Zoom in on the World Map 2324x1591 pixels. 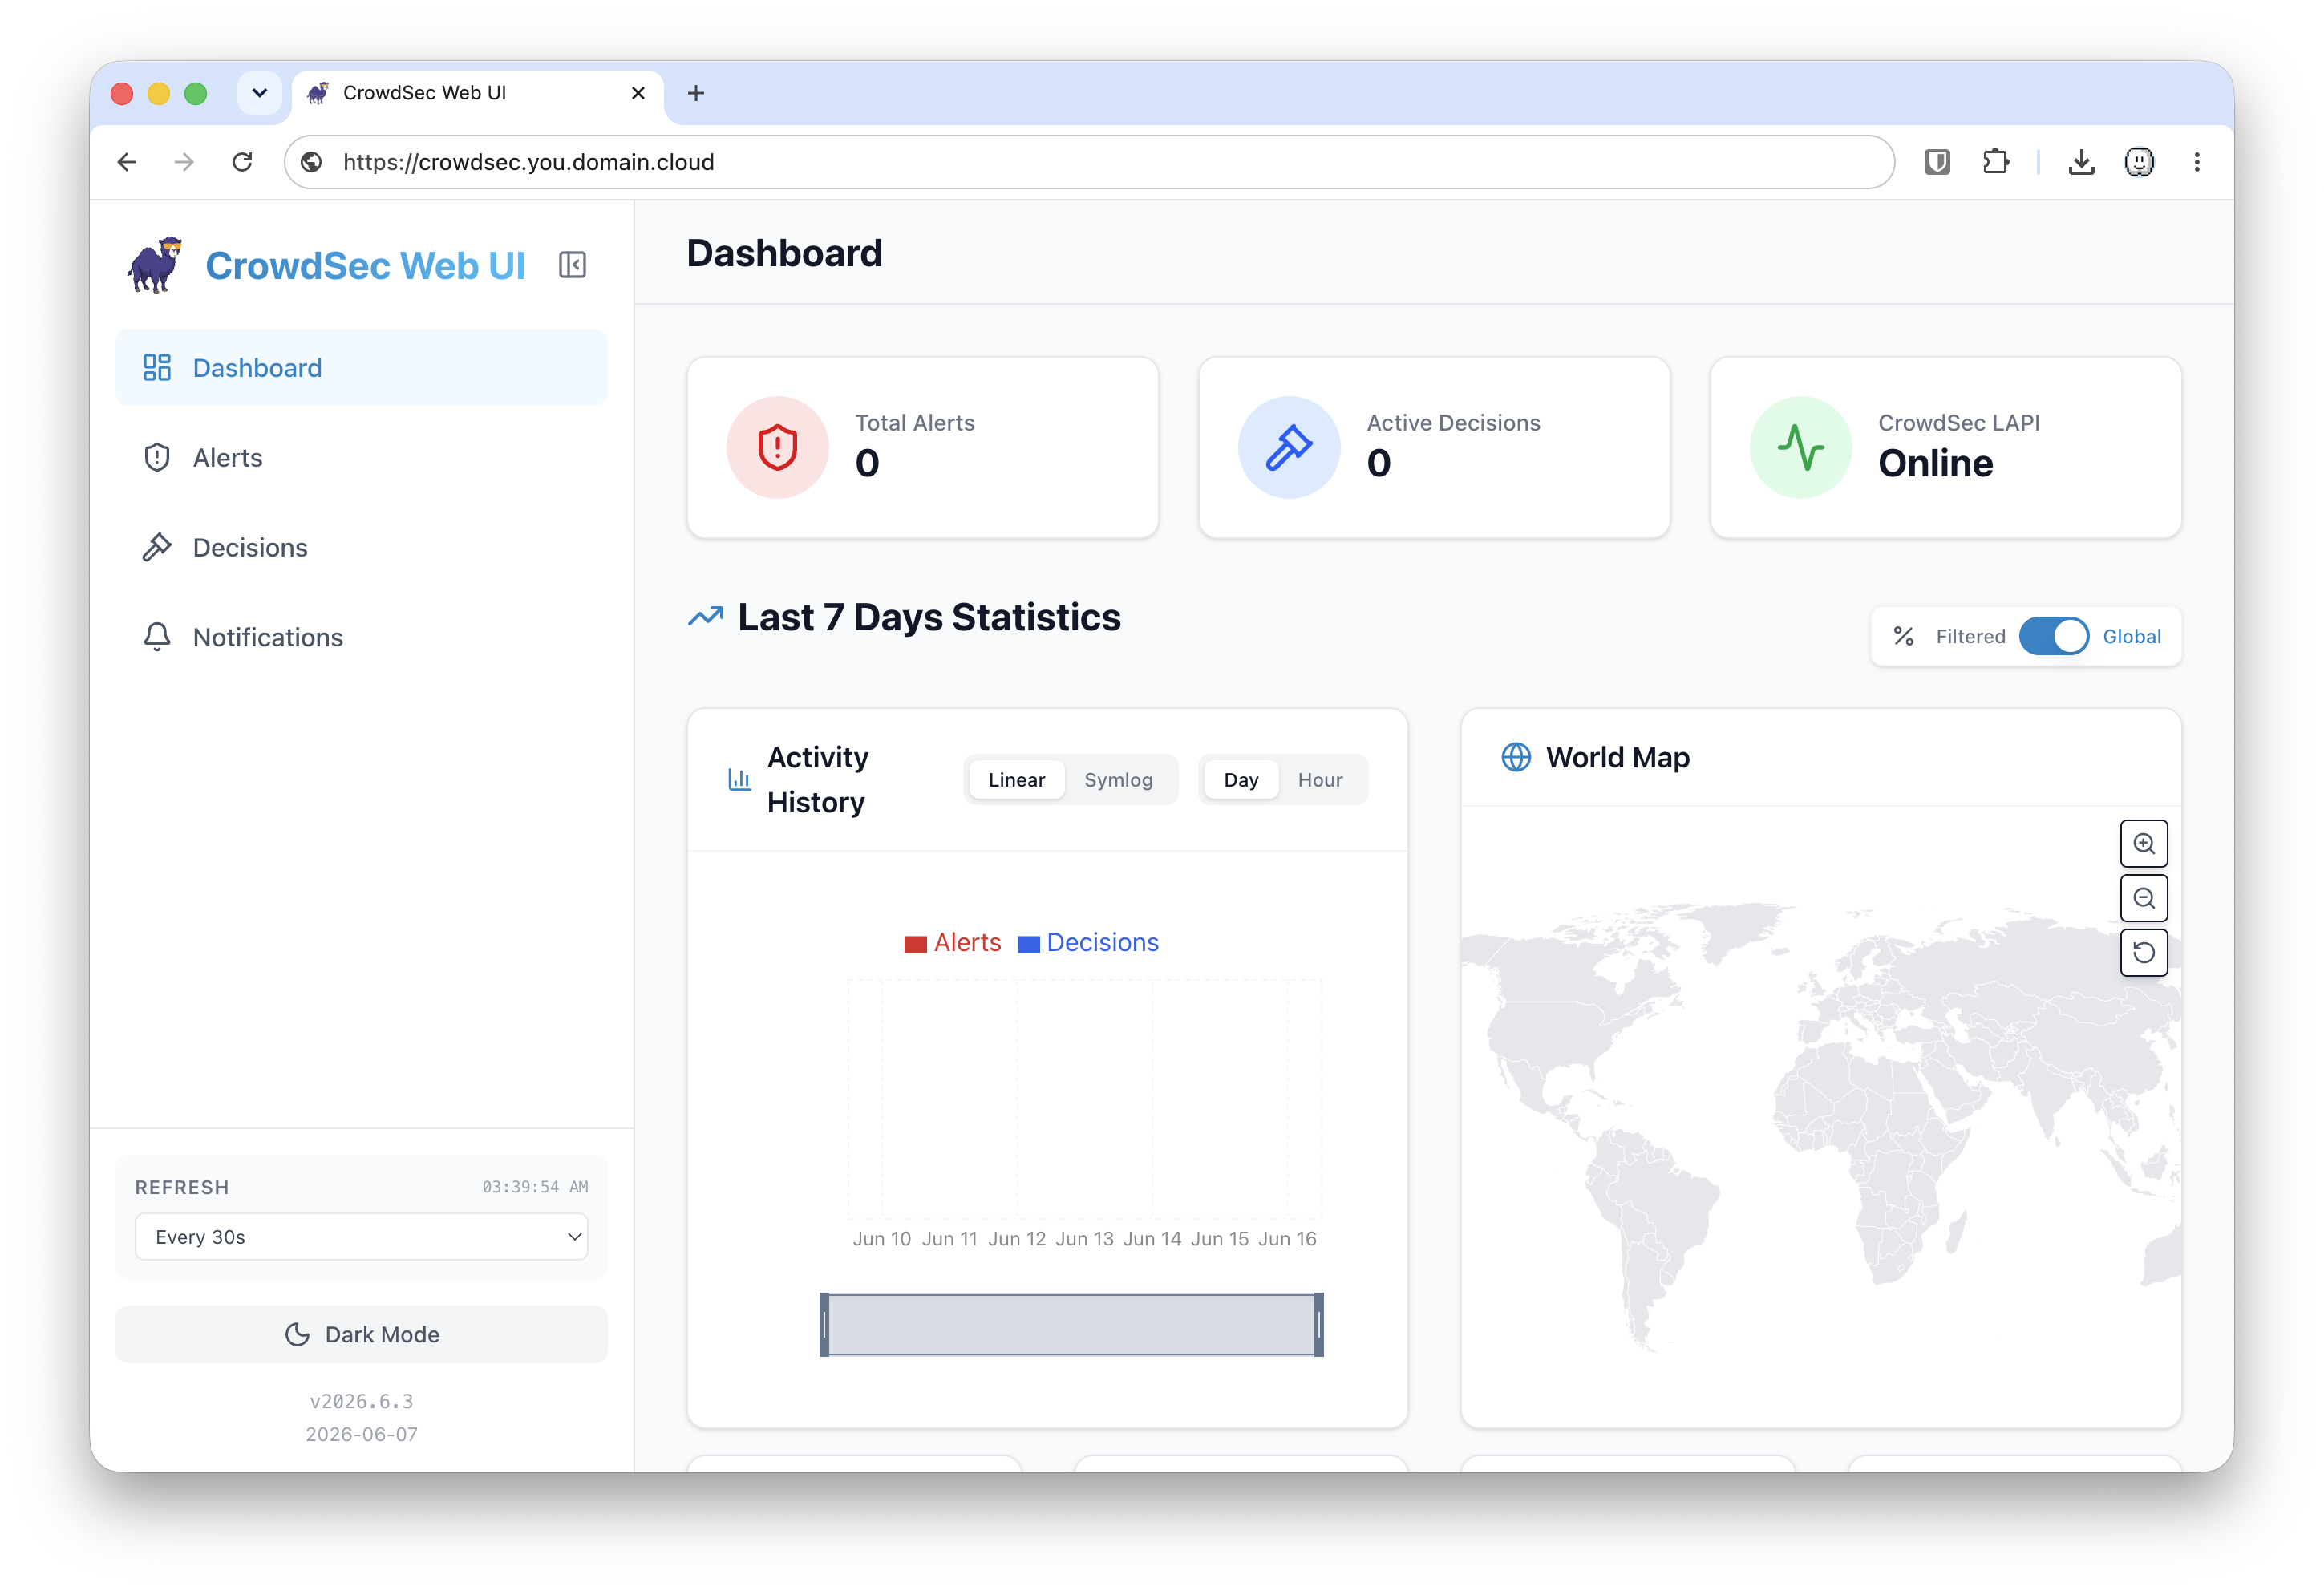coord(2144,844)
